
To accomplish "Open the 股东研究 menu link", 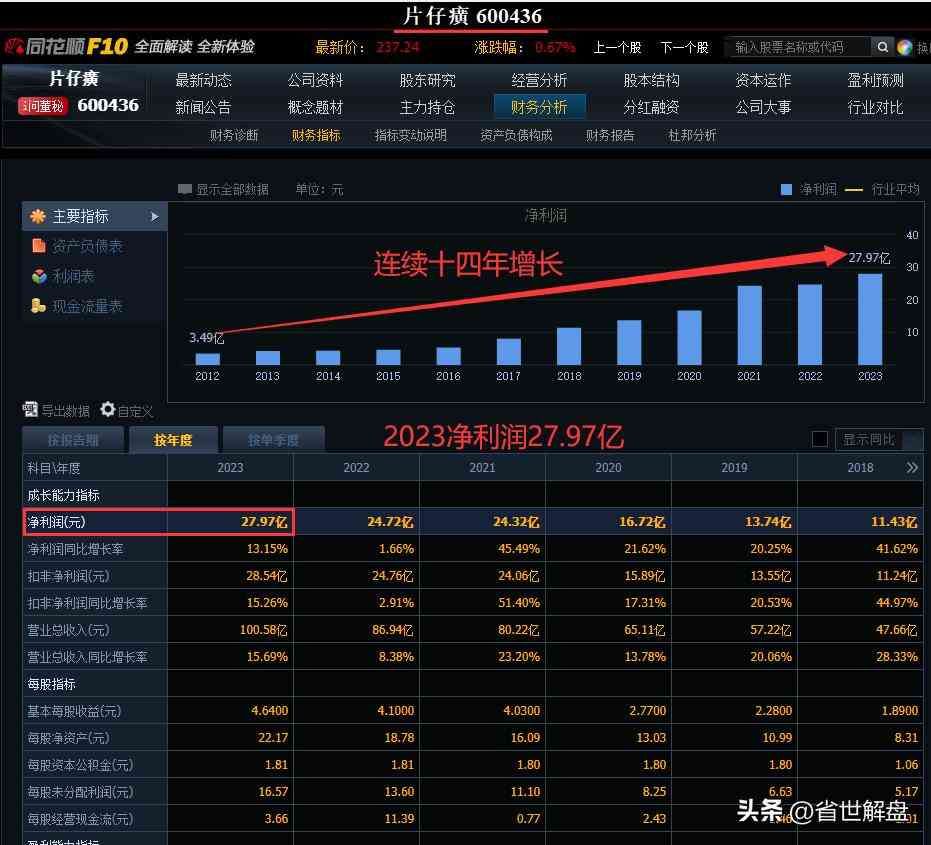I will (x=427, y=80).
